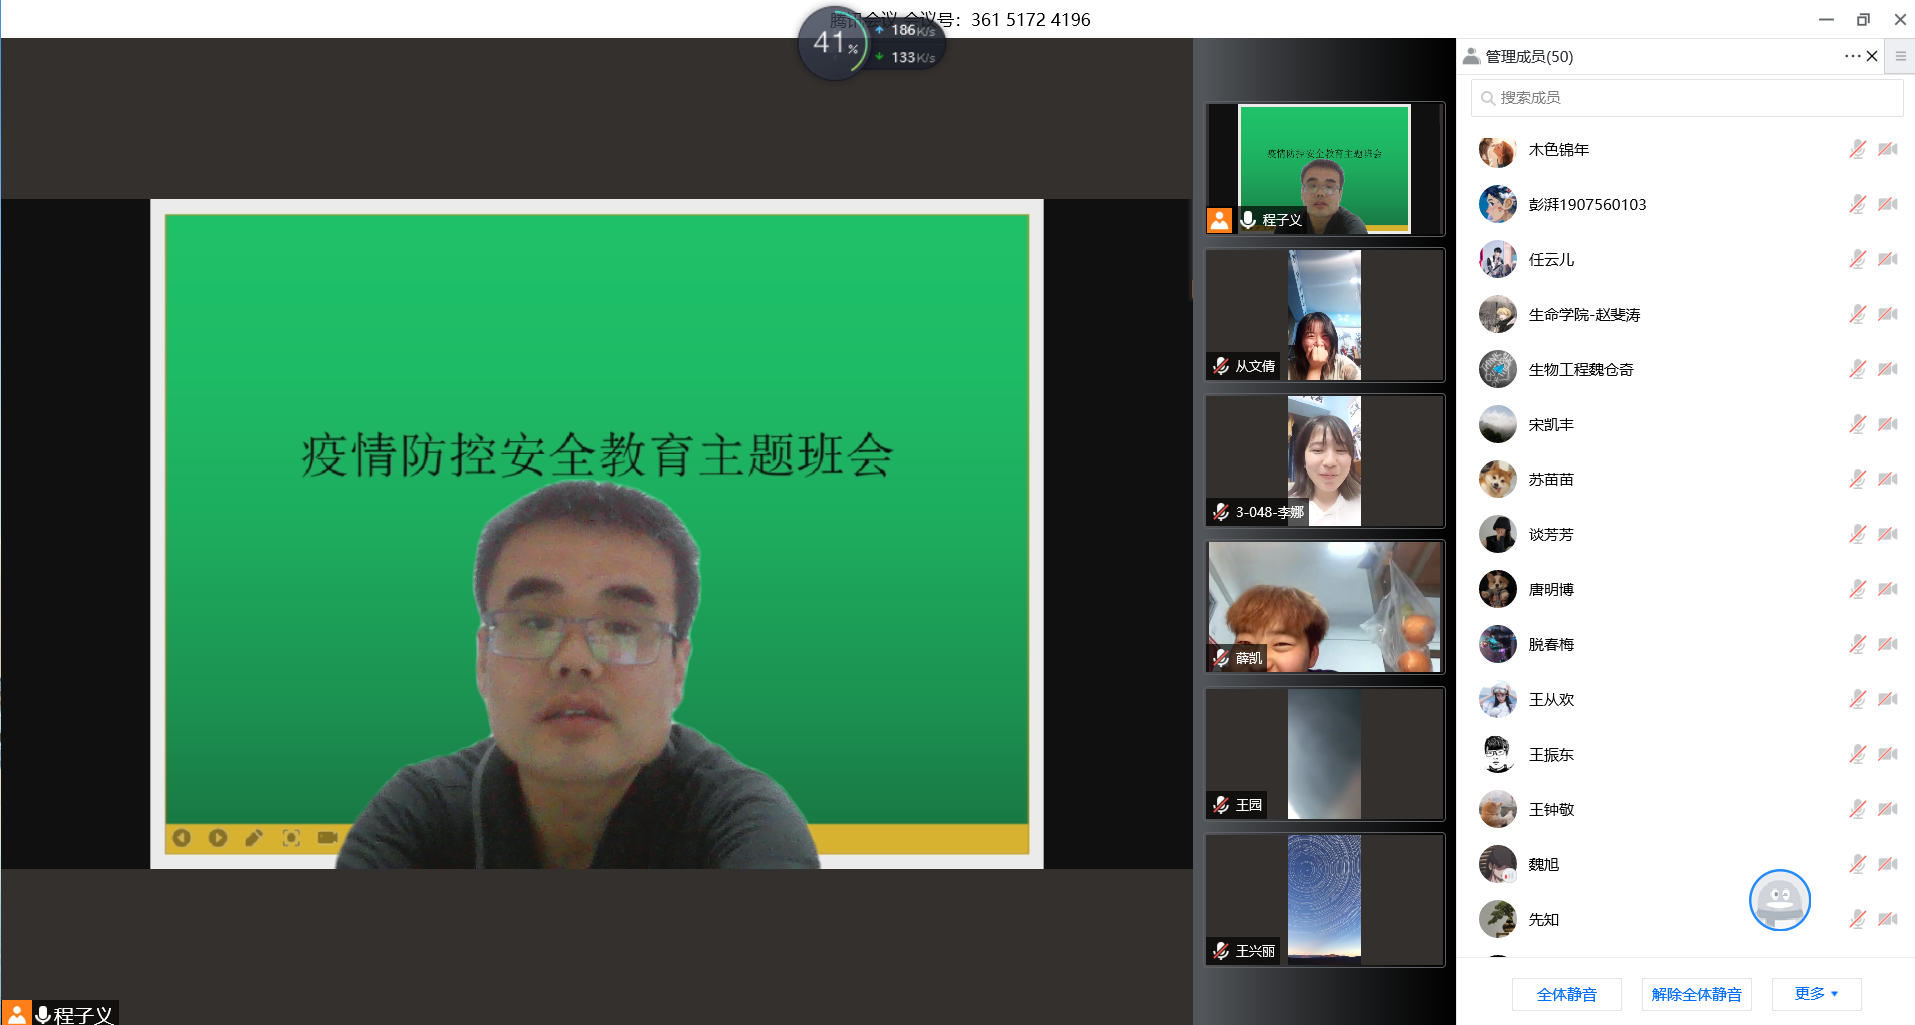The height and width of the screenshot is (1025, 1915).
Task: Open the floating robot assistant icon
Action: coord(1779,899)
